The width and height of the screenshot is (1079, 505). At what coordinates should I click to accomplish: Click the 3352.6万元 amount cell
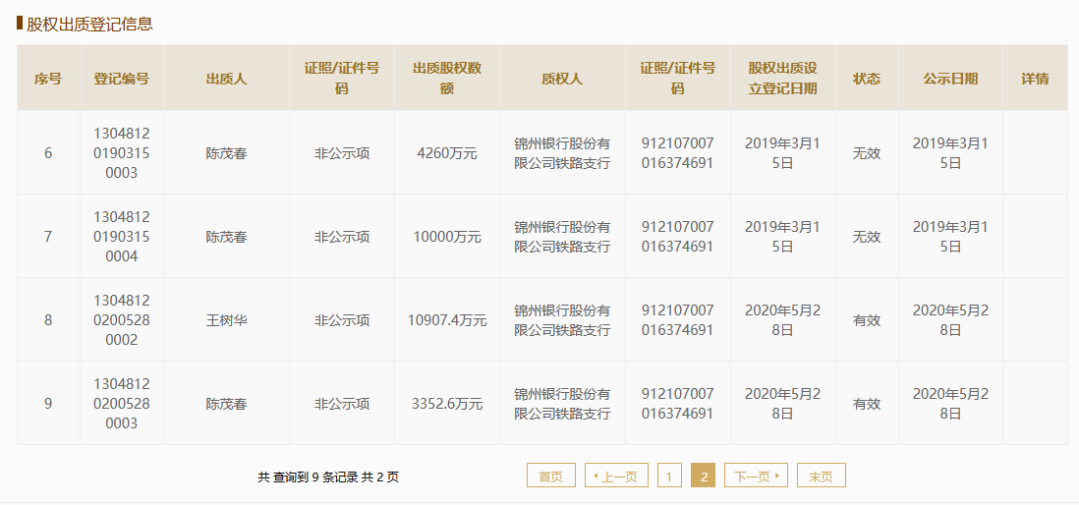pos(447,404)
